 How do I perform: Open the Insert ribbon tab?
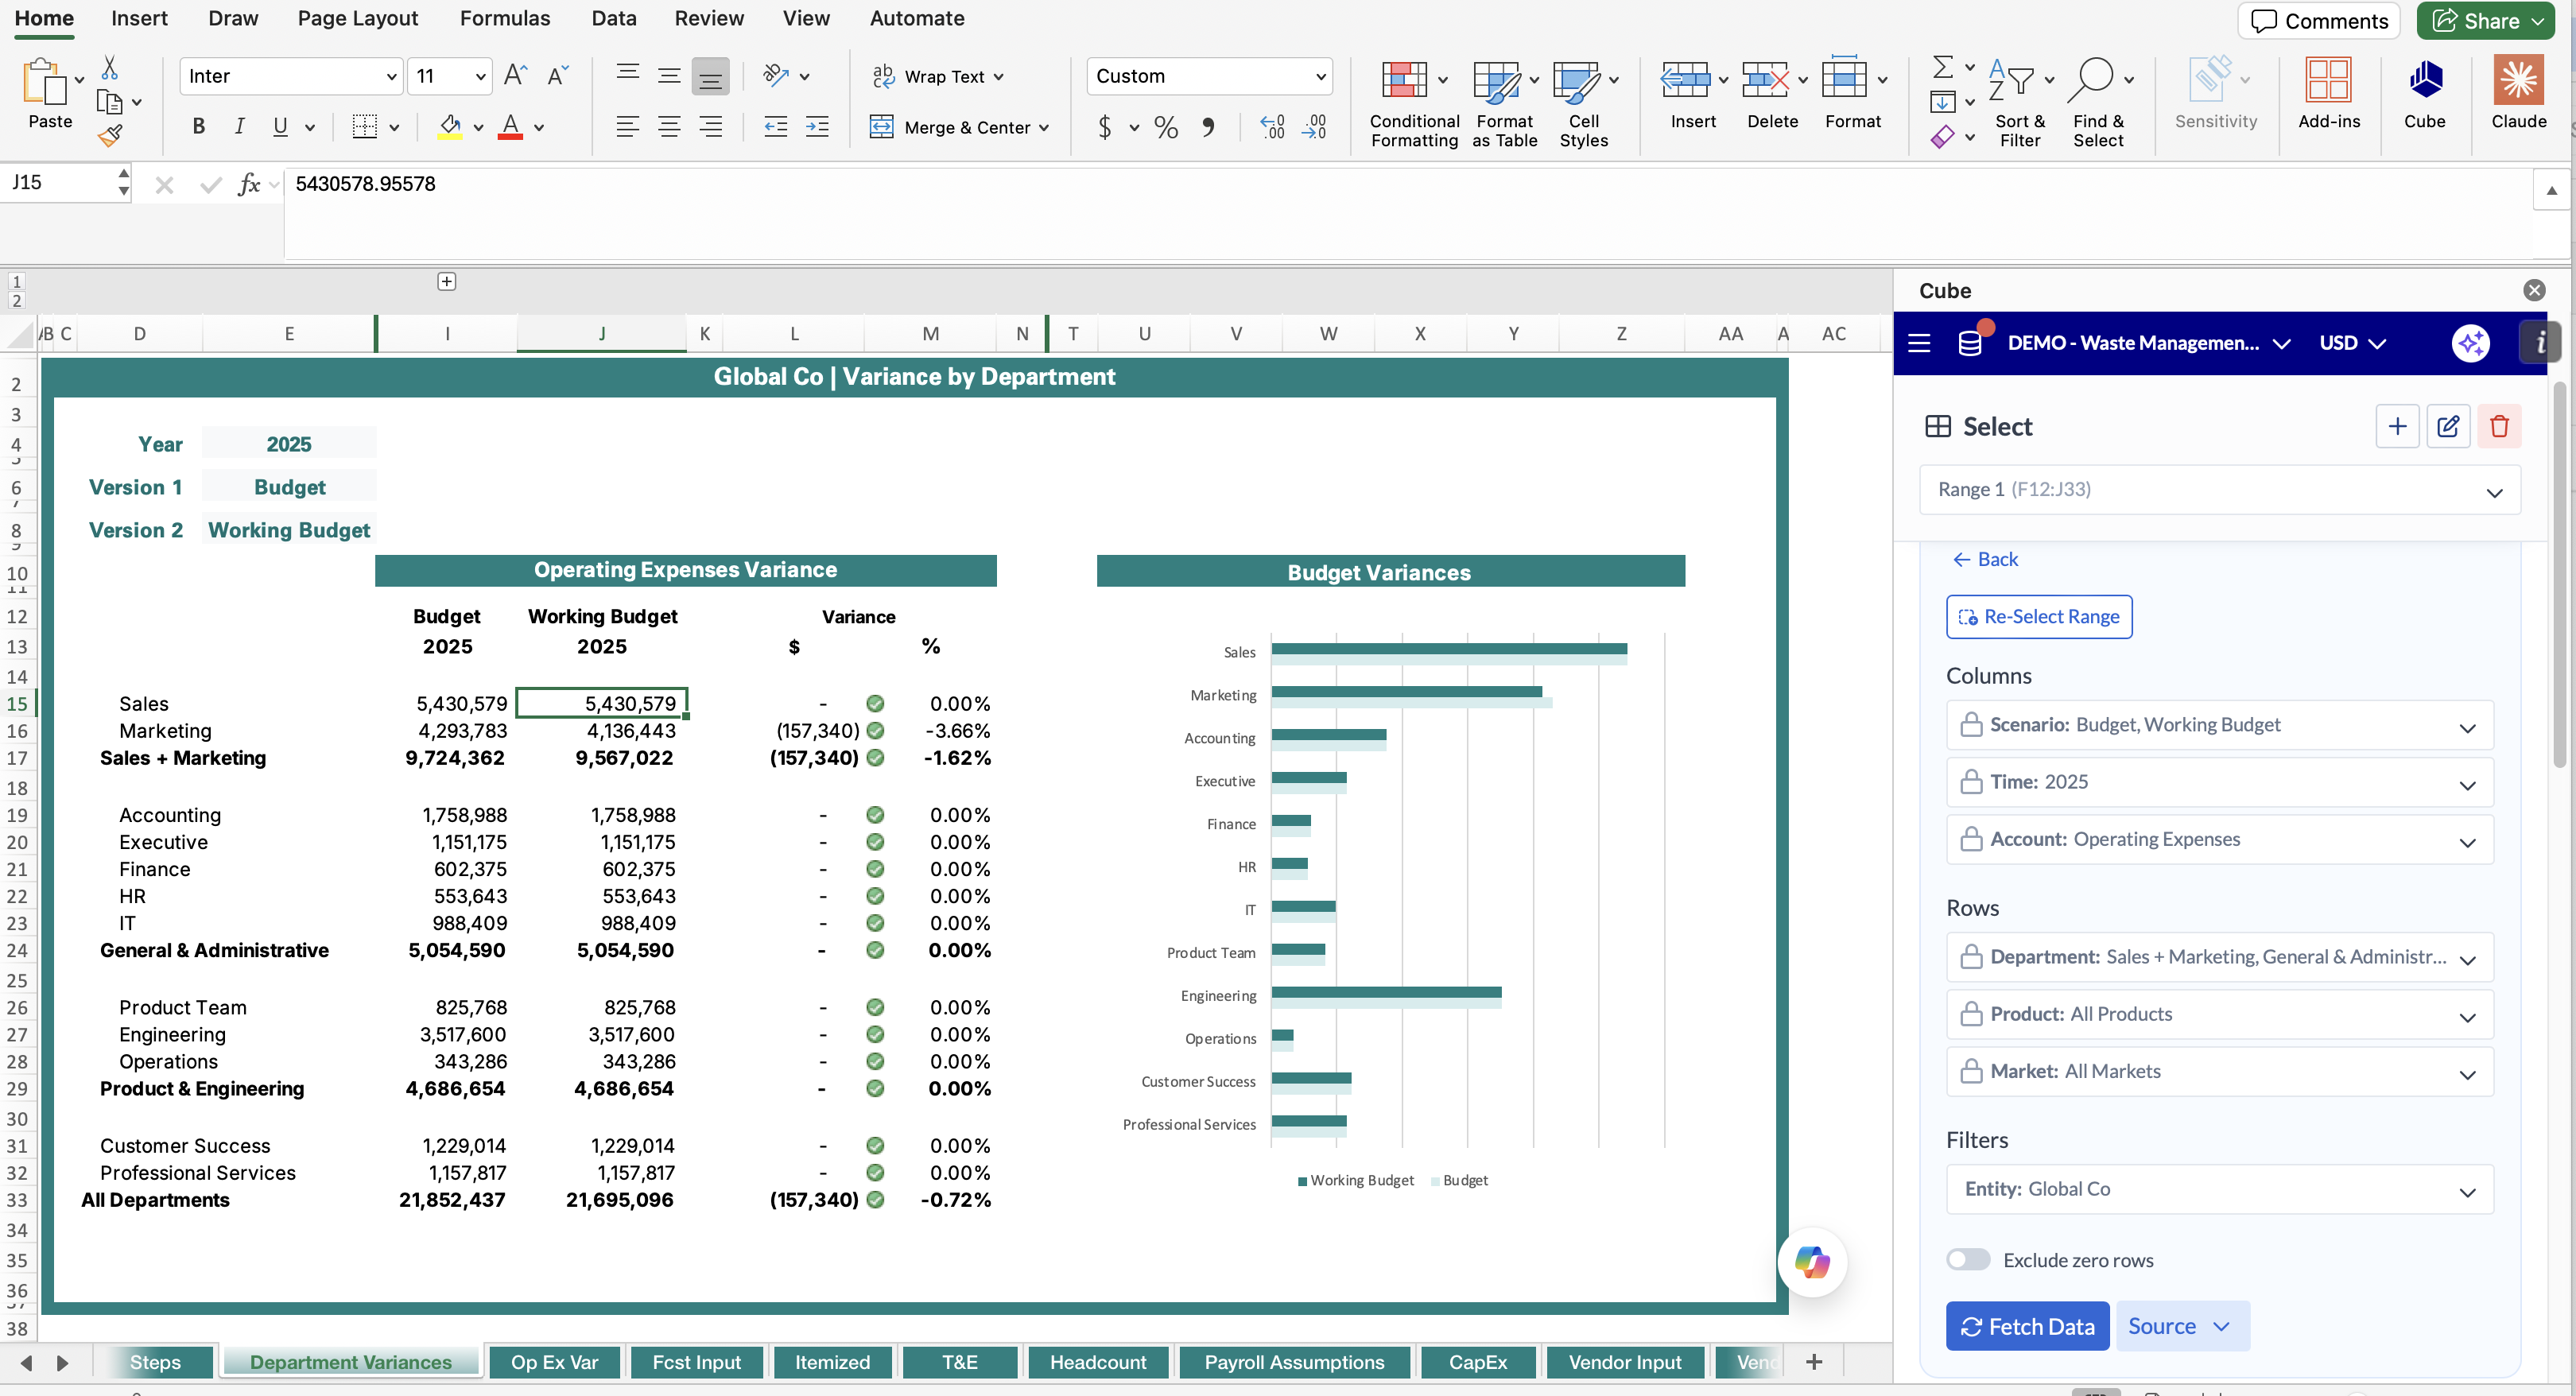pos(139,19)
